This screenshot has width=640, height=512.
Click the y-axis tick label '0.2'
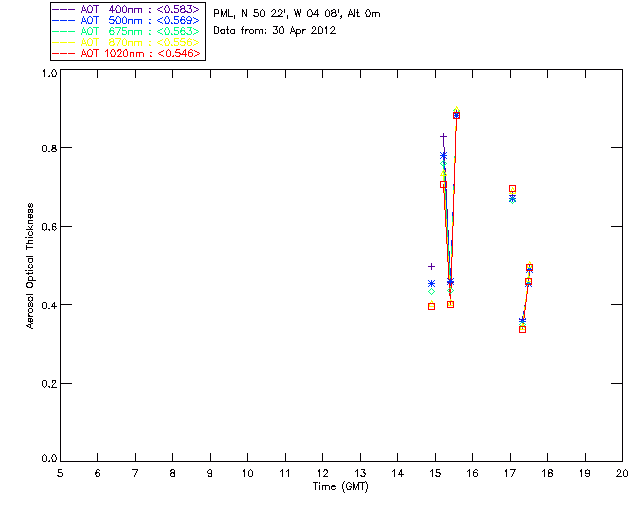49,383
